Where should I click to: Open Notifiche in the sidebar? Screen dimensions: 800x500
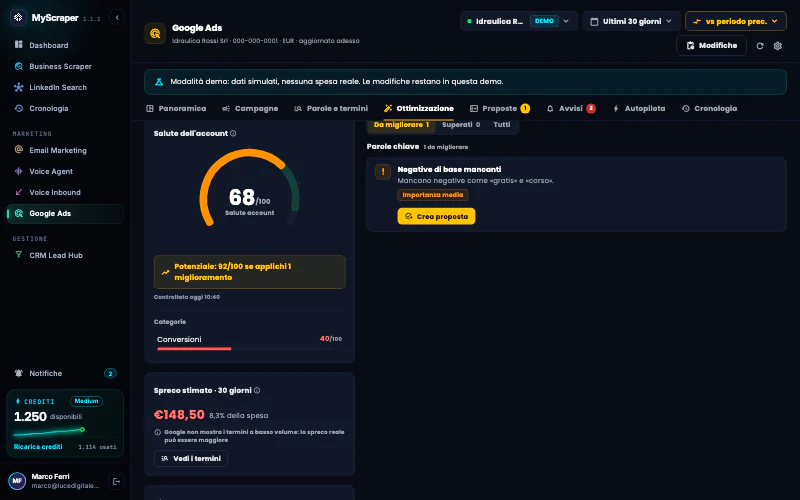(x=65, y=373)
